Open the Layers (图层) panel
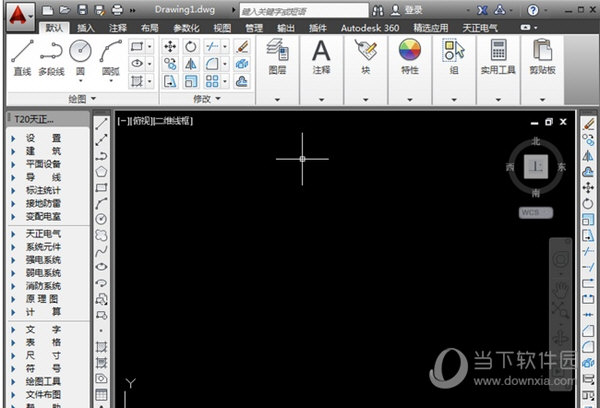 277,57
